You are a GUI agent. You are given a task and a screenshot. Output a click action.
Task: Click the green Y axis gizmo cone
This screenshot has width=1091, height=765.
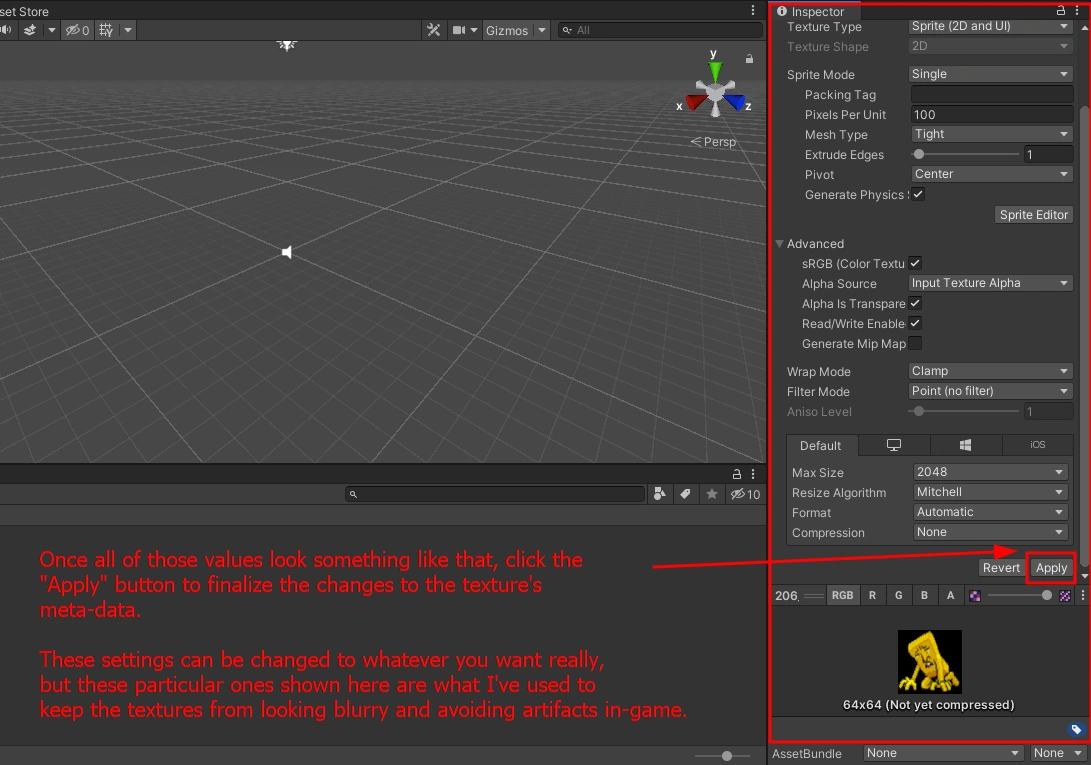(715, 70)
